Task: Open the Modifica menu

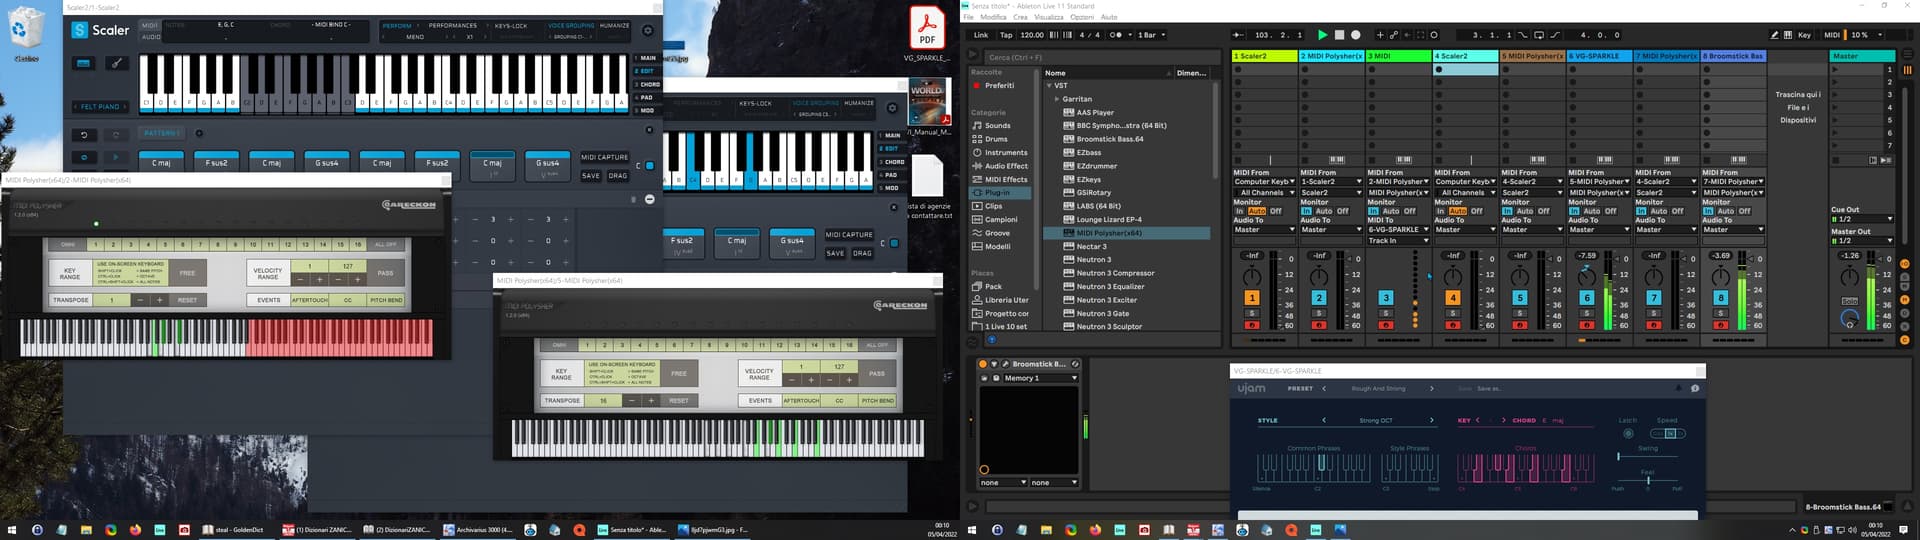Action: tap(993, 17)
